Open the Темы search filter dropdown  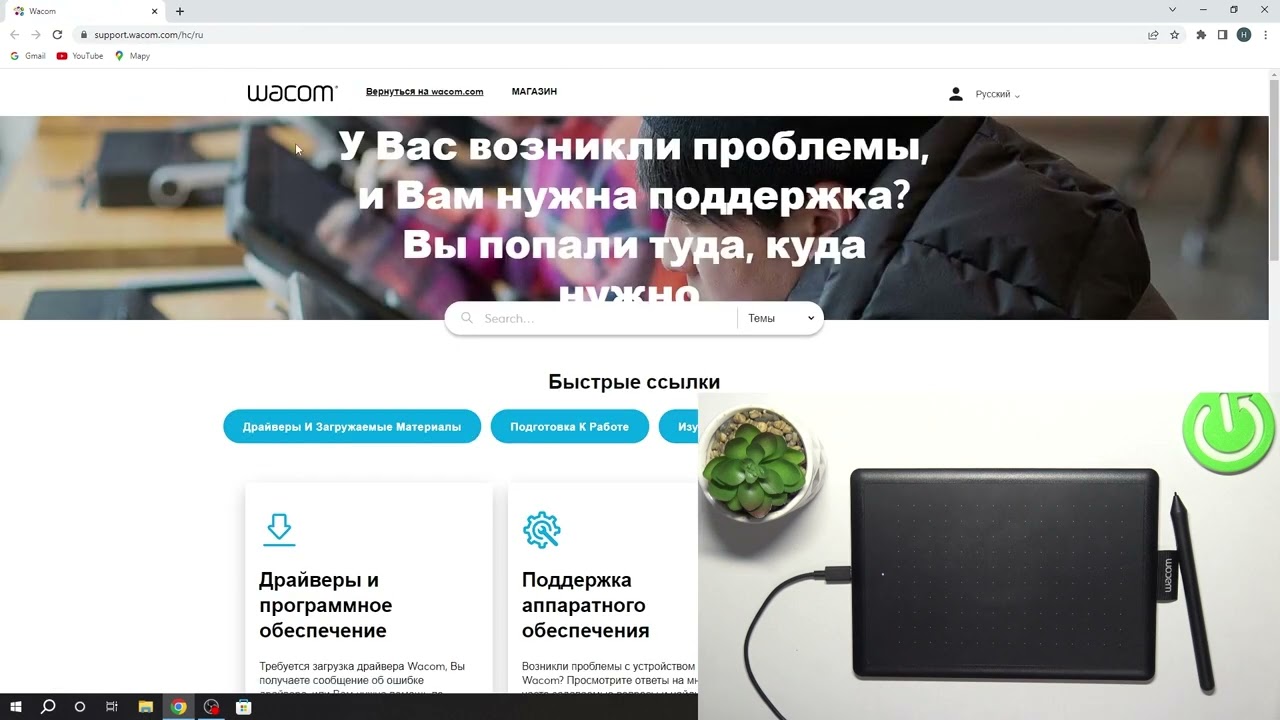pos(781,318)
